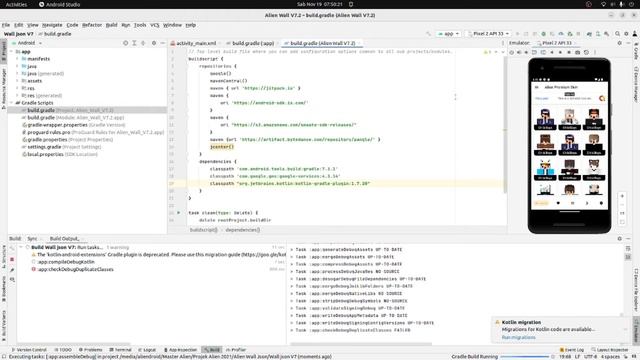The height and width of the screenshot is (360, 640).
Task: Open Build panel settings gear
Action: [x=620, y=238]
